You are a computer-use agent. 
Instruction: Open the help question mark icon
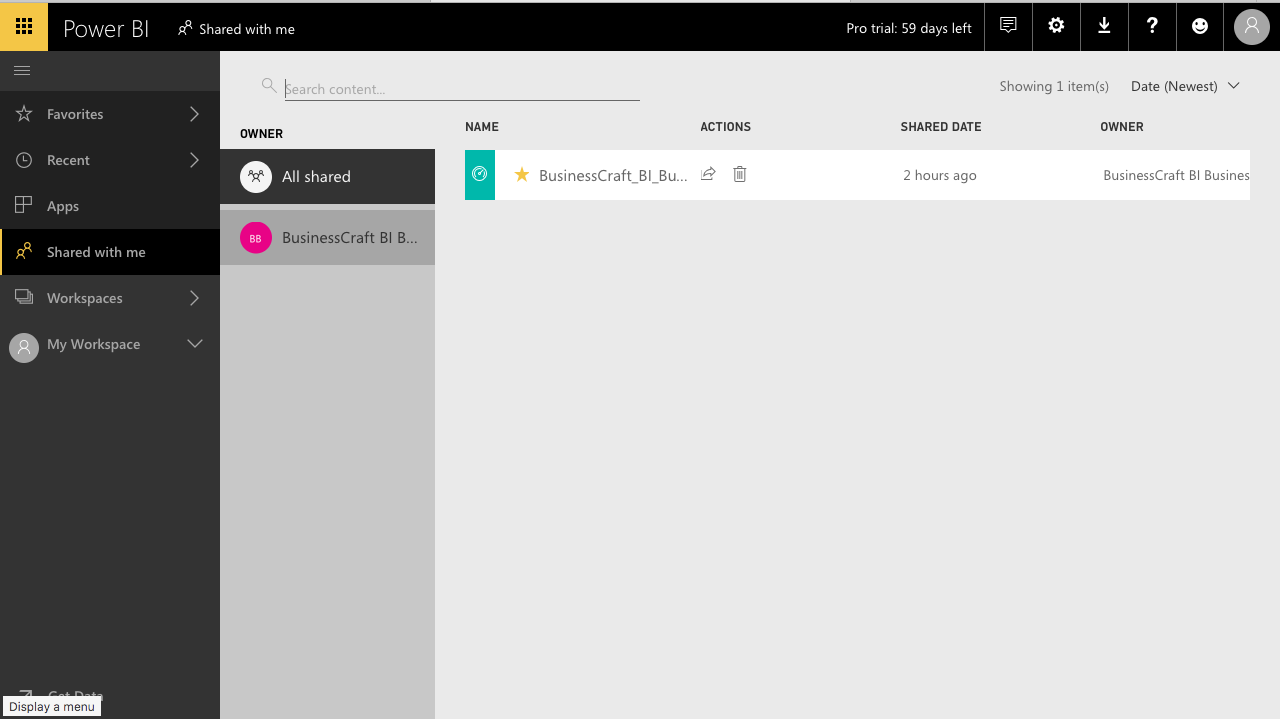[x=1152, y=26]
